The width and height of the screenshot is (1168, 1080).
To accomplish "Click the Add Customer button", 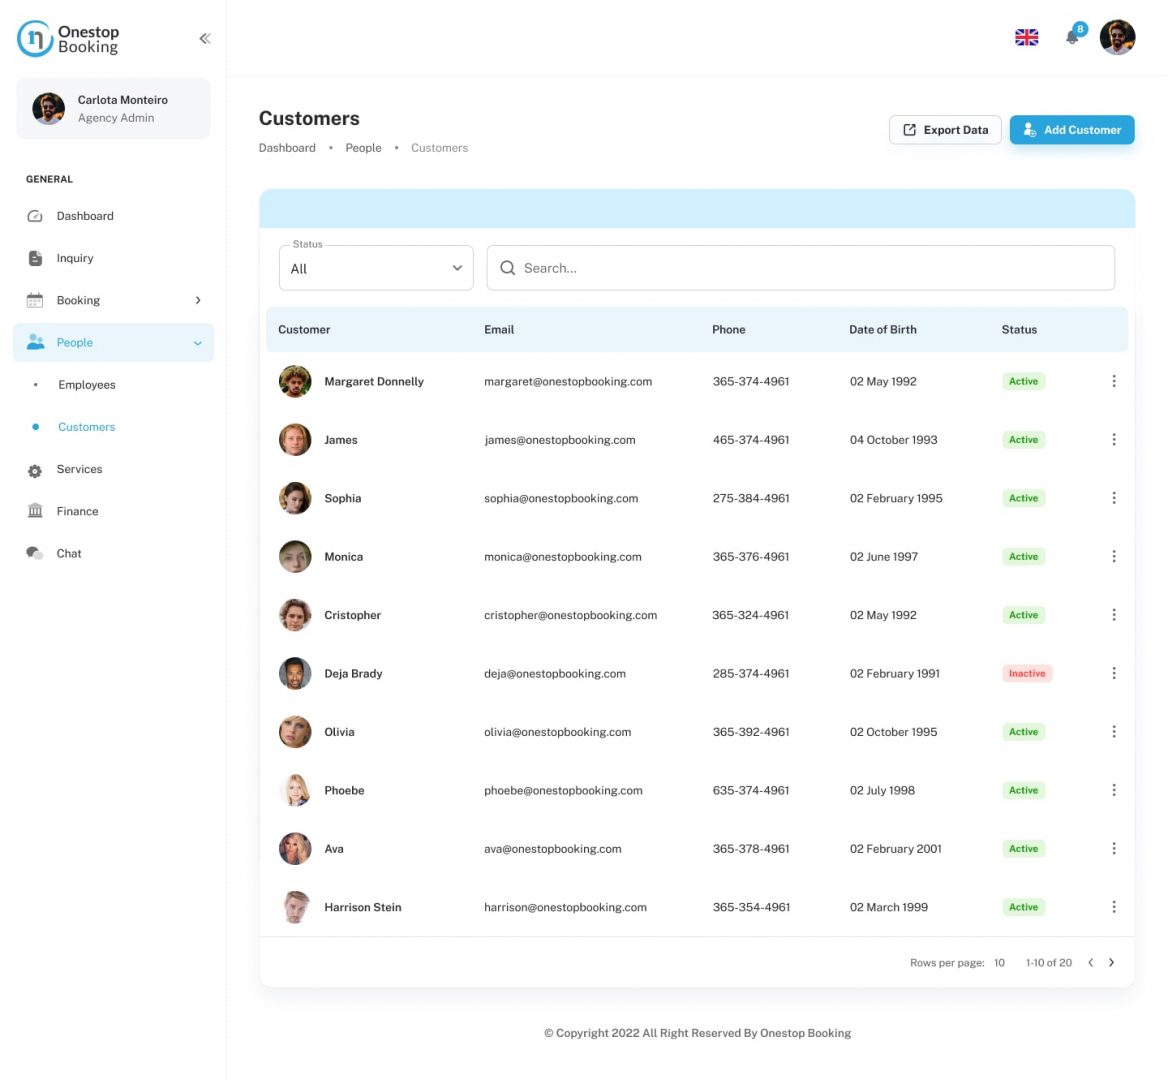I will tap(1072, 129).
